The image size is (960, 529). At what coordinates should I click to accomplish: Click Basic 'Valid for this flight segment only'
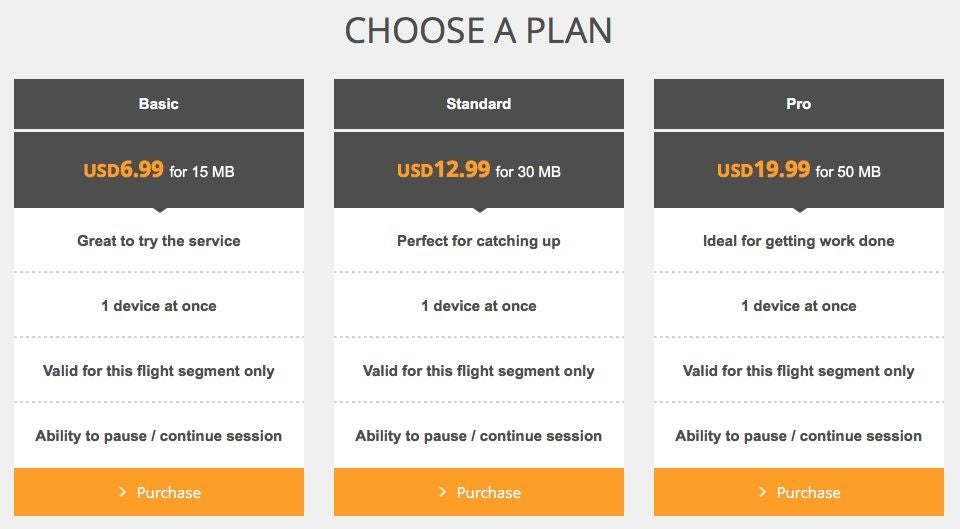coord(159,370)
